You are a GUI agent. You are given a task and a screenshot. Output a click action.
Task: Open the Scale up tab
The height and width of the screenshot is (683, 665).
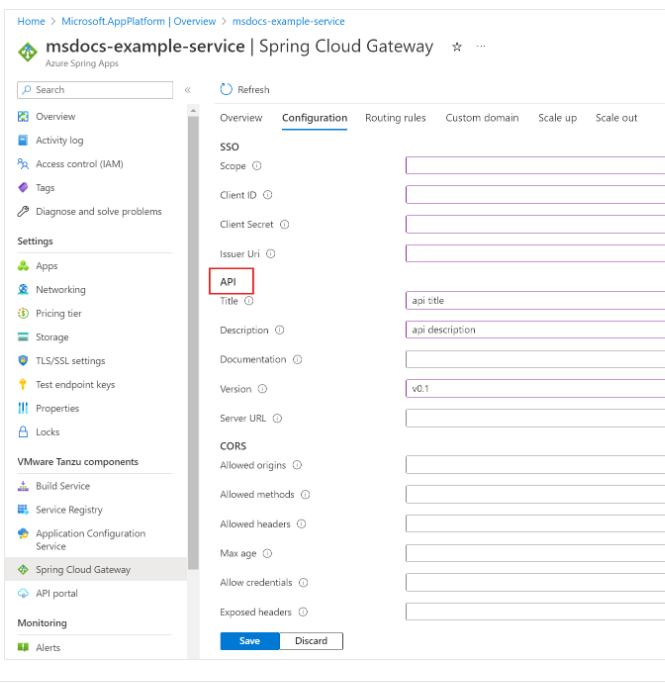point(557,118)
